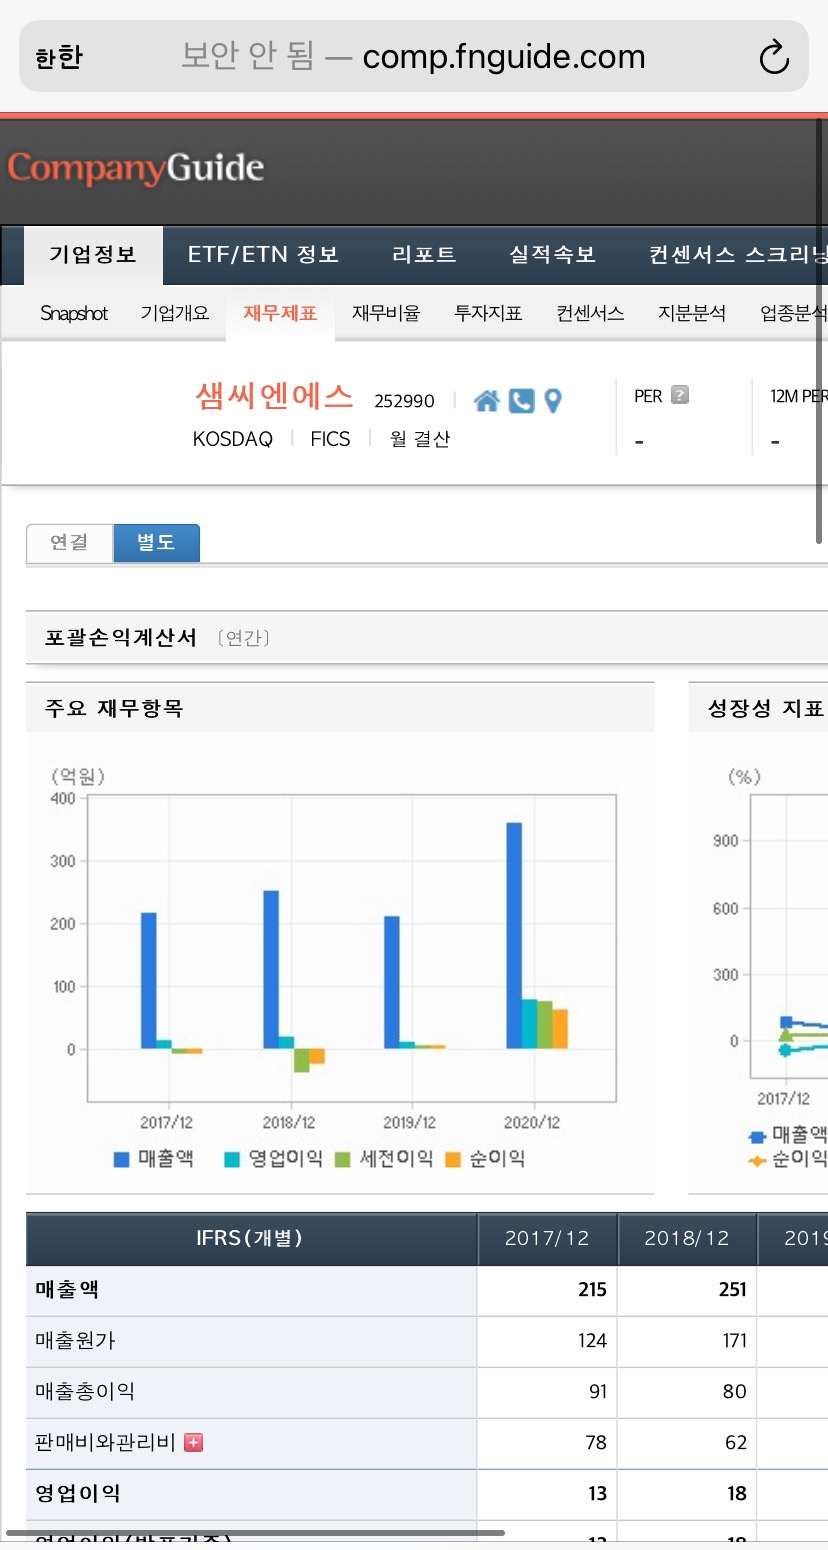The image size is (828, 1550).
Task: Go to the 투자지표 submenu
Action: click(x=488, y=313)
